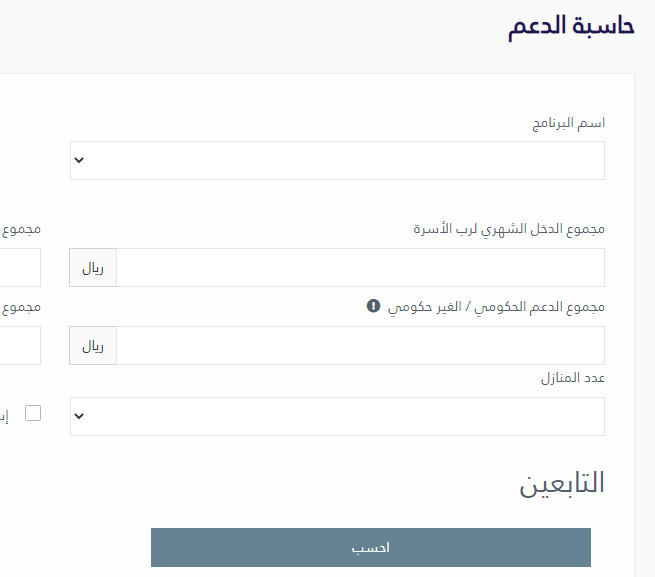Click the chevron arrow in عدد المنازل select
This screenshot has width=655, height=577.
click(79, 416)
